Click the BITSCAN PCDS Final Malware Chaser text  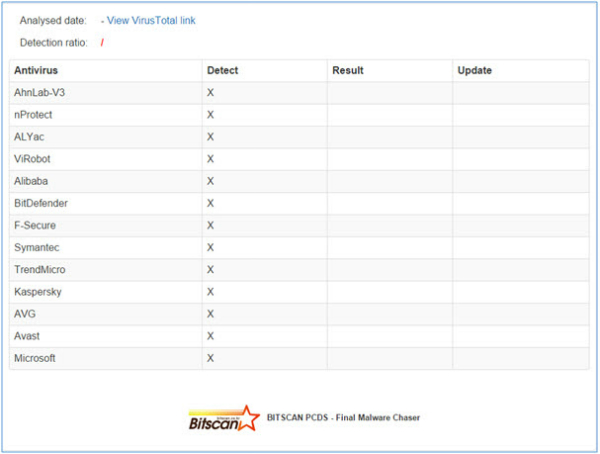(x=343, y=418)
